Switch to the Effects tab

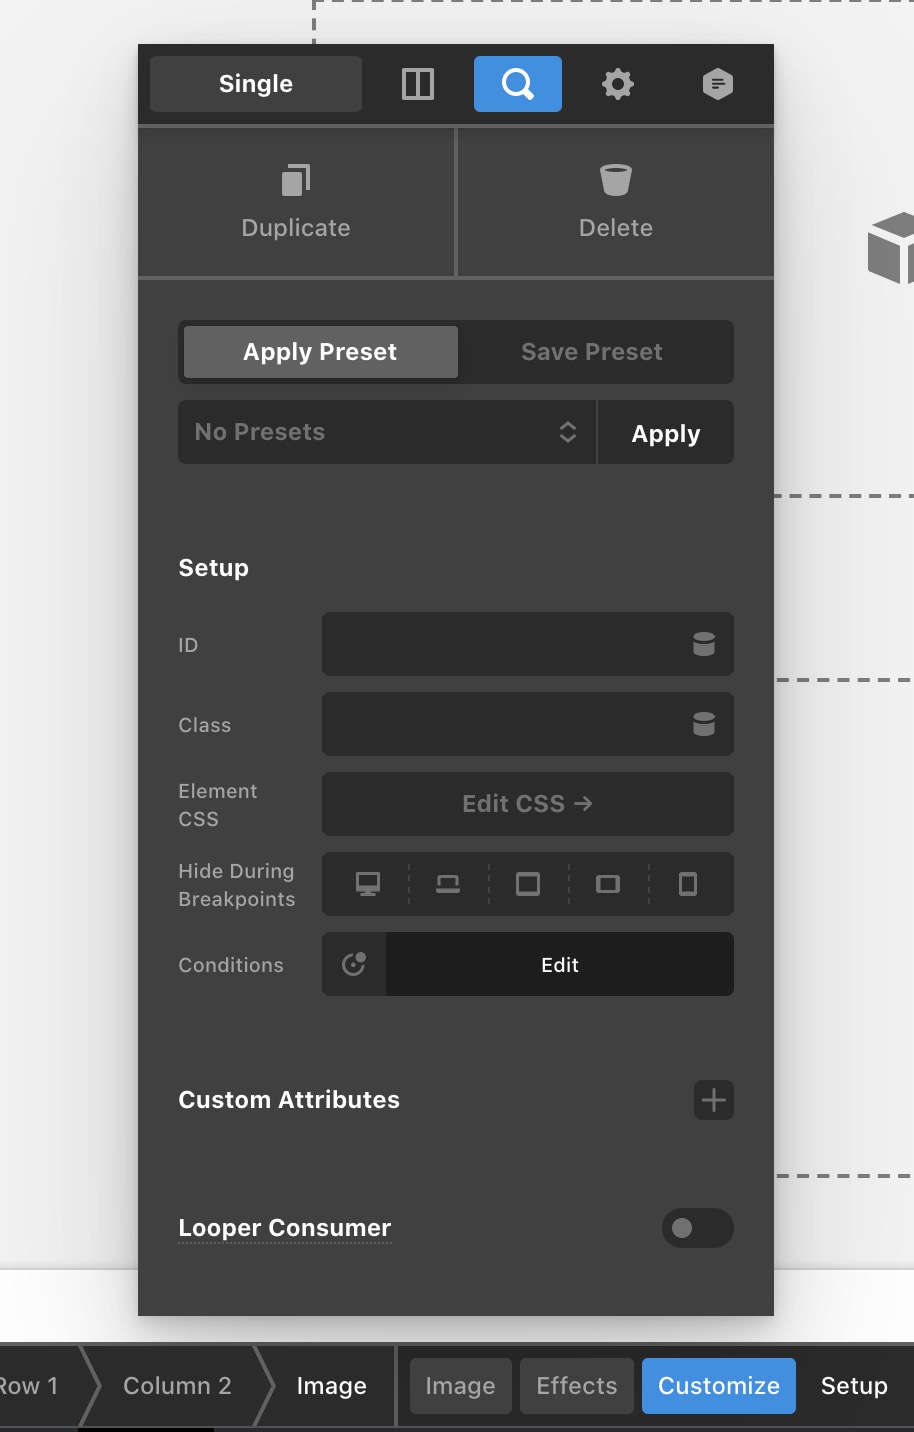[577, 1386]
